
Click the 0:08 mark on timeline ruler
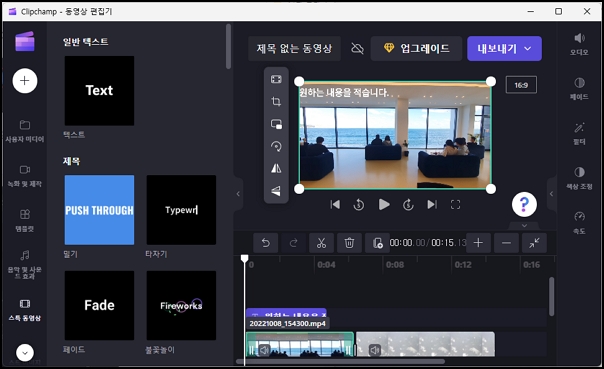click(x=395, y=265)
